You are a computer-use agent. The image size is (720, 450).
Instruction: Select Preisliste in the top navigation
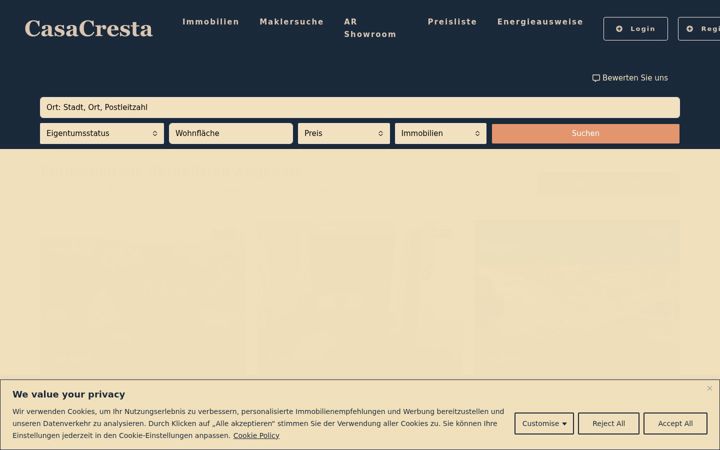(x=452, y=22)
